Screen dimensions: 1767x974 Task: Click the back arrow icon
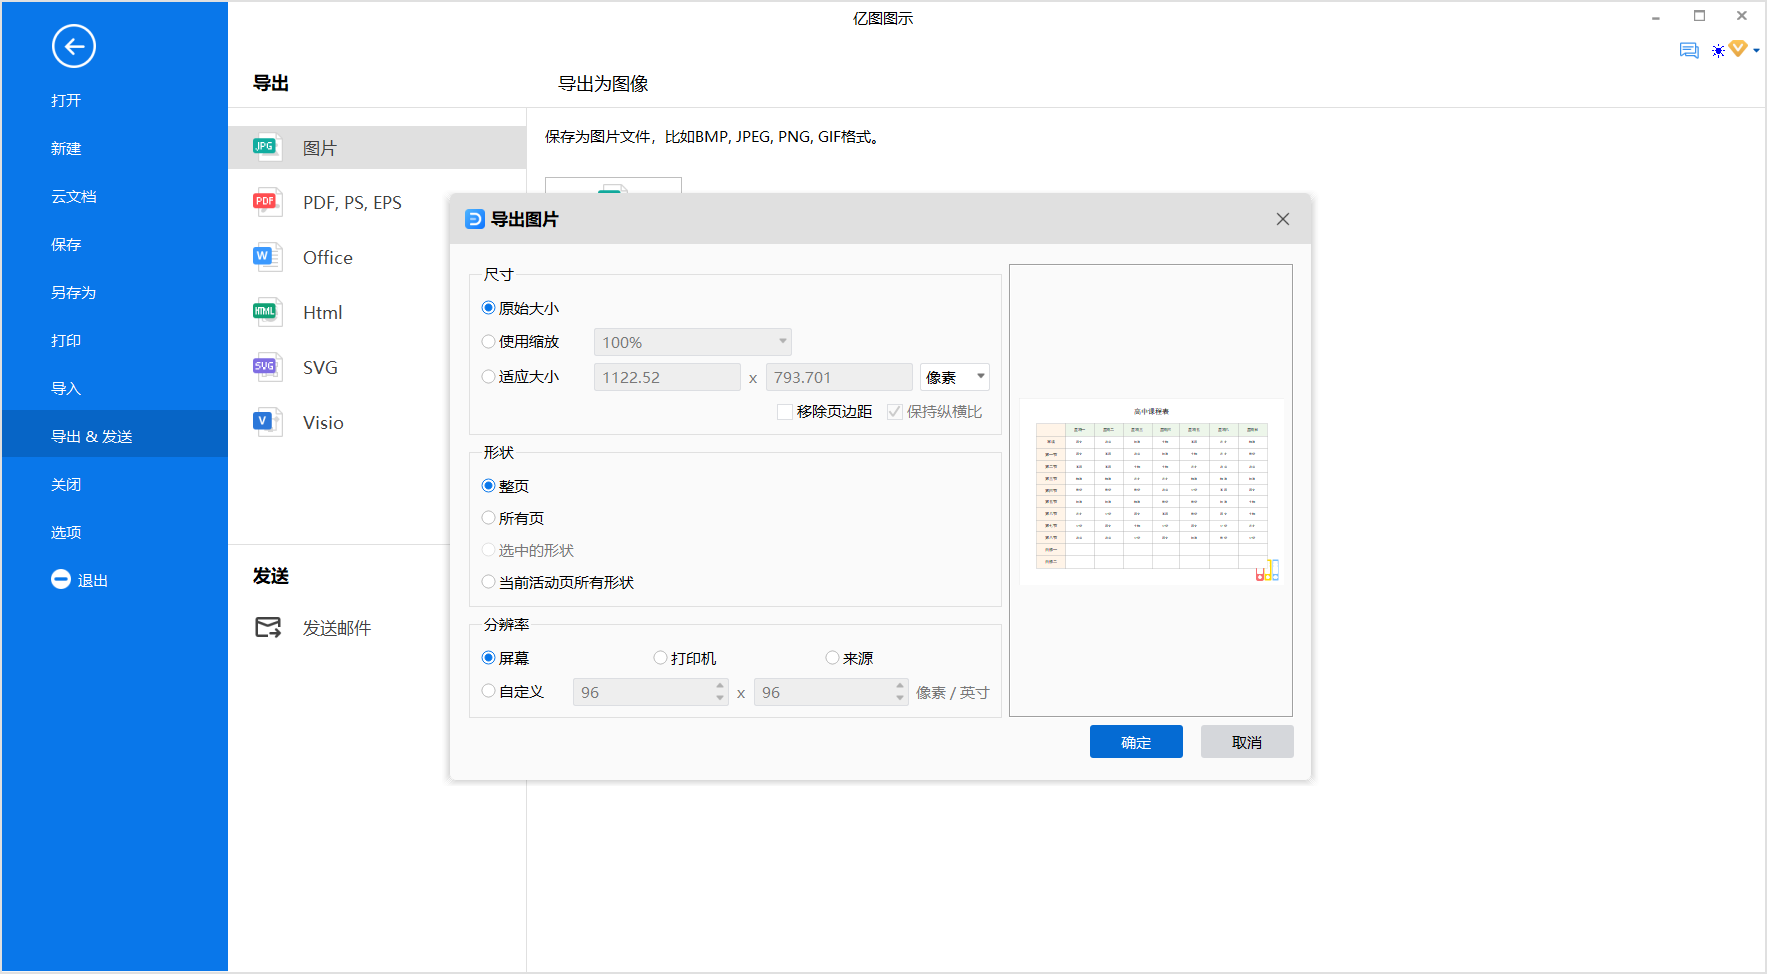click(x=74, y=46)
